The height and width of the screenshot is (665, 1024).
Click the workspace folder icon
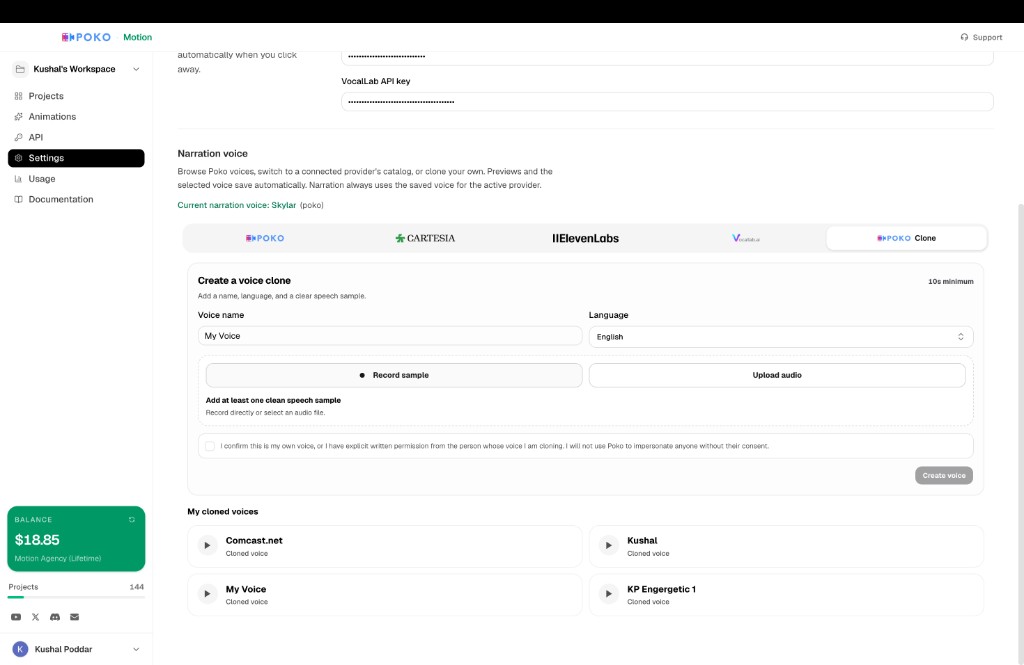point(20,69)
